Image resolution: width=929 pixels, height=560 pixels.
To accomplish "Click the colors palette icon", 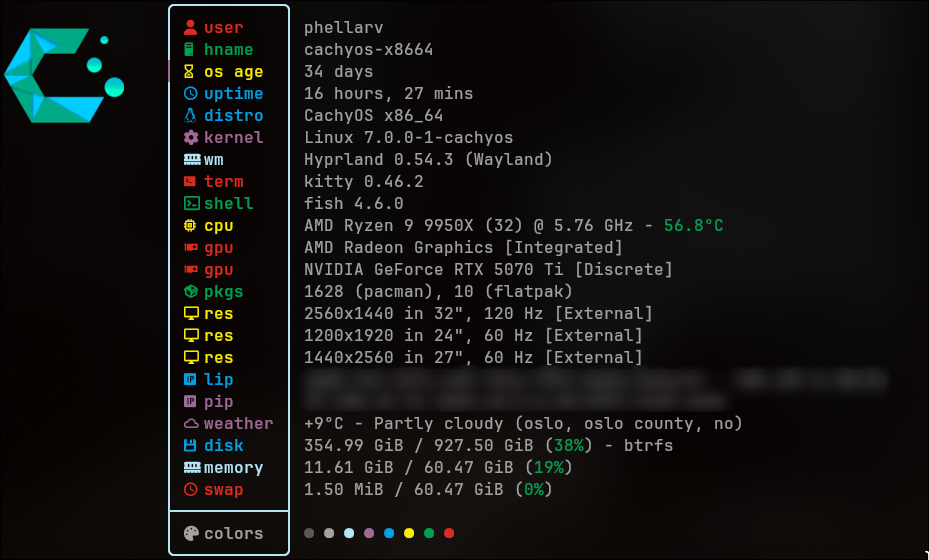I will (191, 533).
